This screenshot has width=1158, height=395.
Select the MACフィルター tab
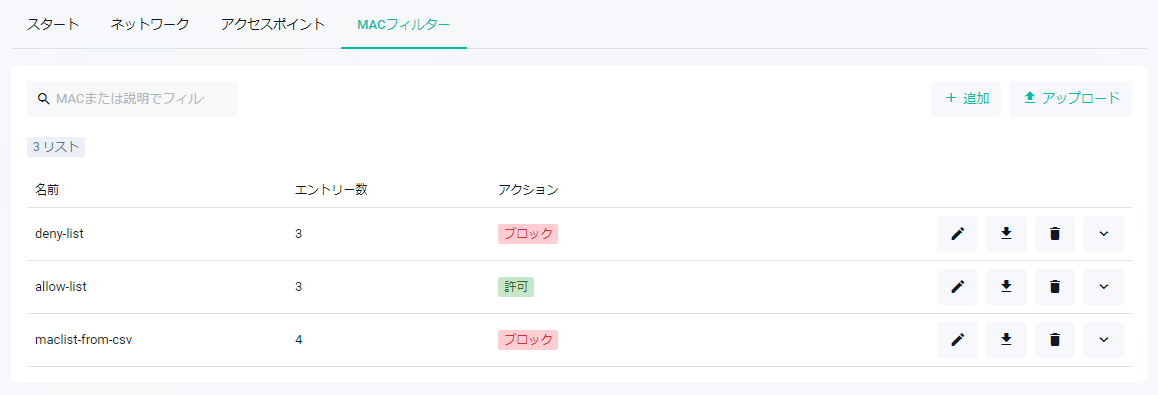403,24
